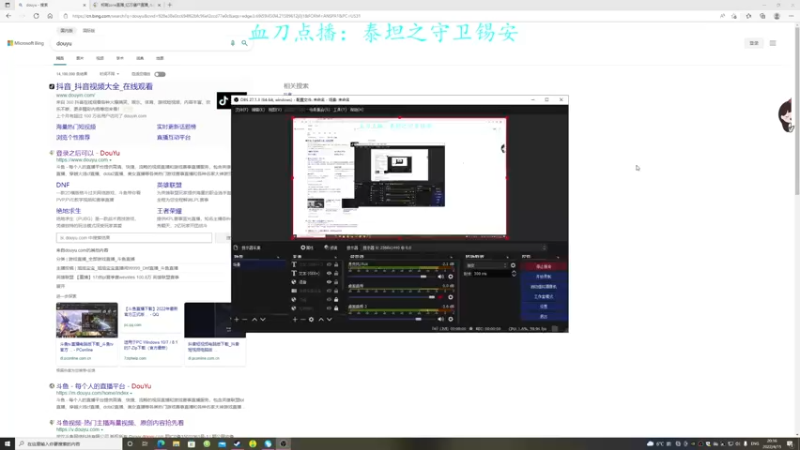The width and height of the screenshot is (800, 450).
Task: Click the red 停止推流 button in OBS
Action: tap(543, 266)
